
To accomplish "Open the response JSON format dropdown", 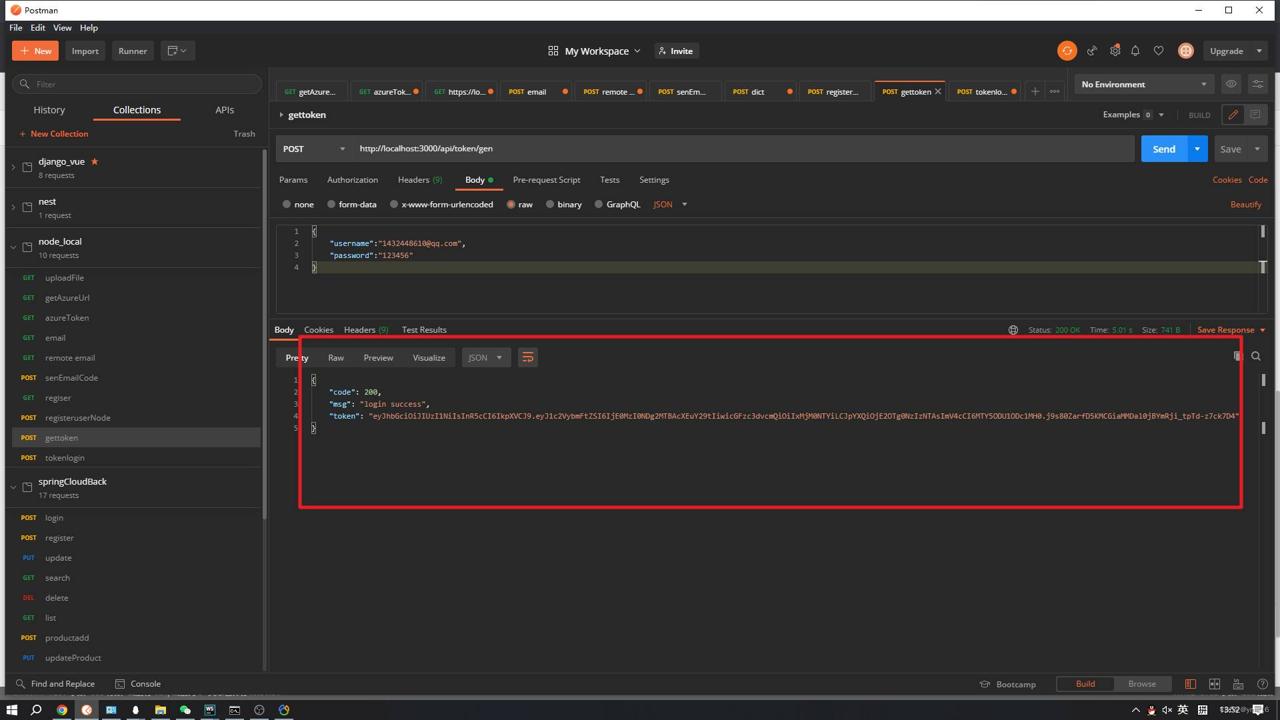I will tap(485, 358).
